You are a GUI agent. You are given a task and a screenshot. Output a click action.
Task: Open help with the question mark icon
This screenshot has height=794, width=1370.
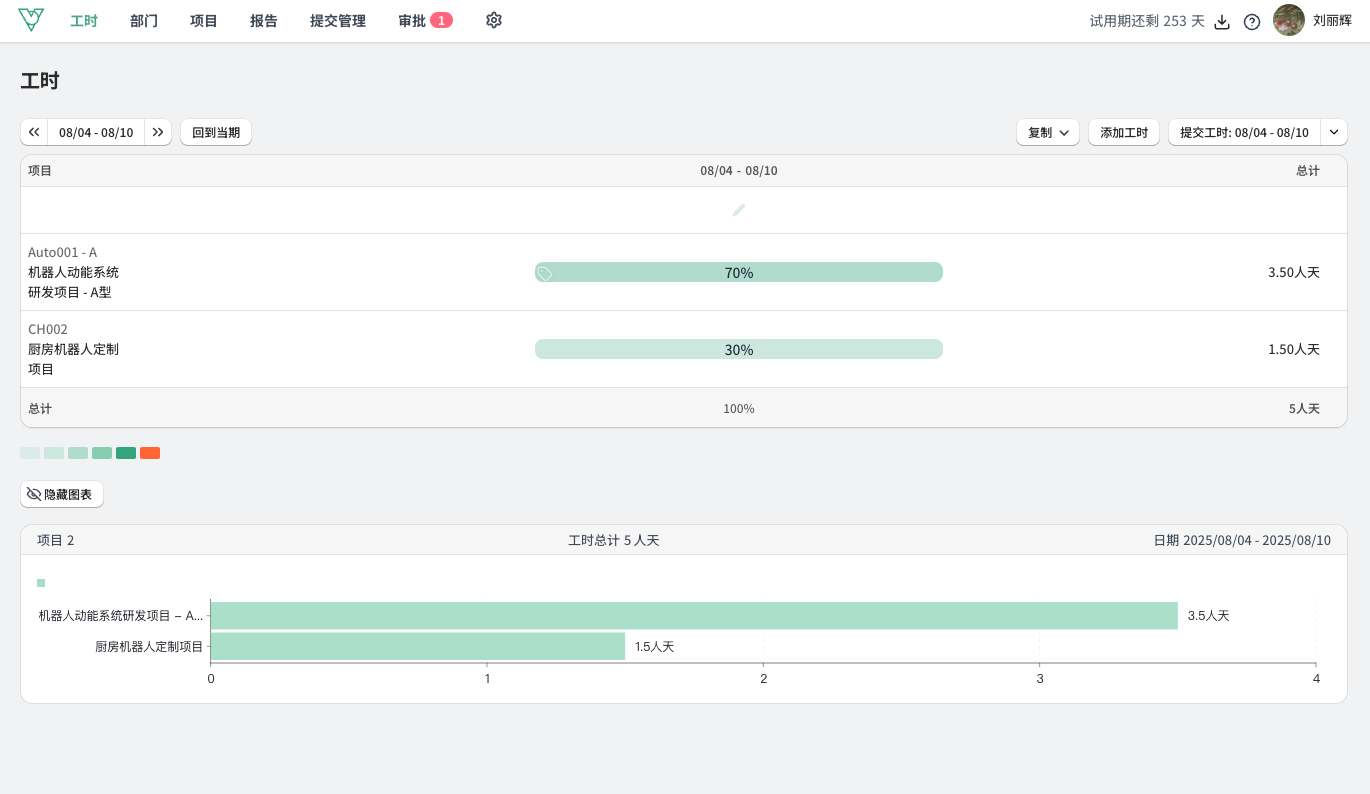(x=1251, y=22)
